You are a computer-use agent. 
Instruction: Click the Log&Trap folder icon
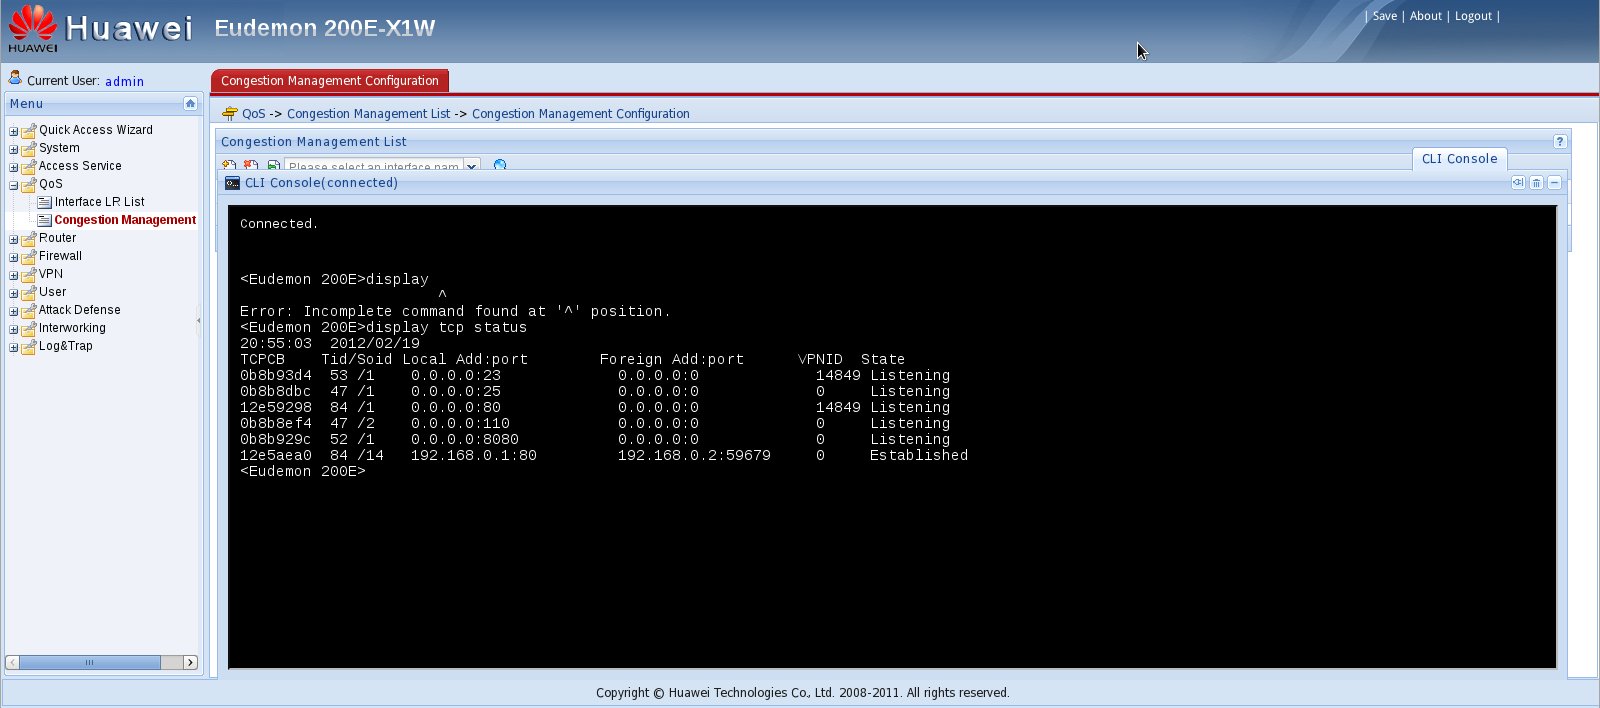click(29, 347)
